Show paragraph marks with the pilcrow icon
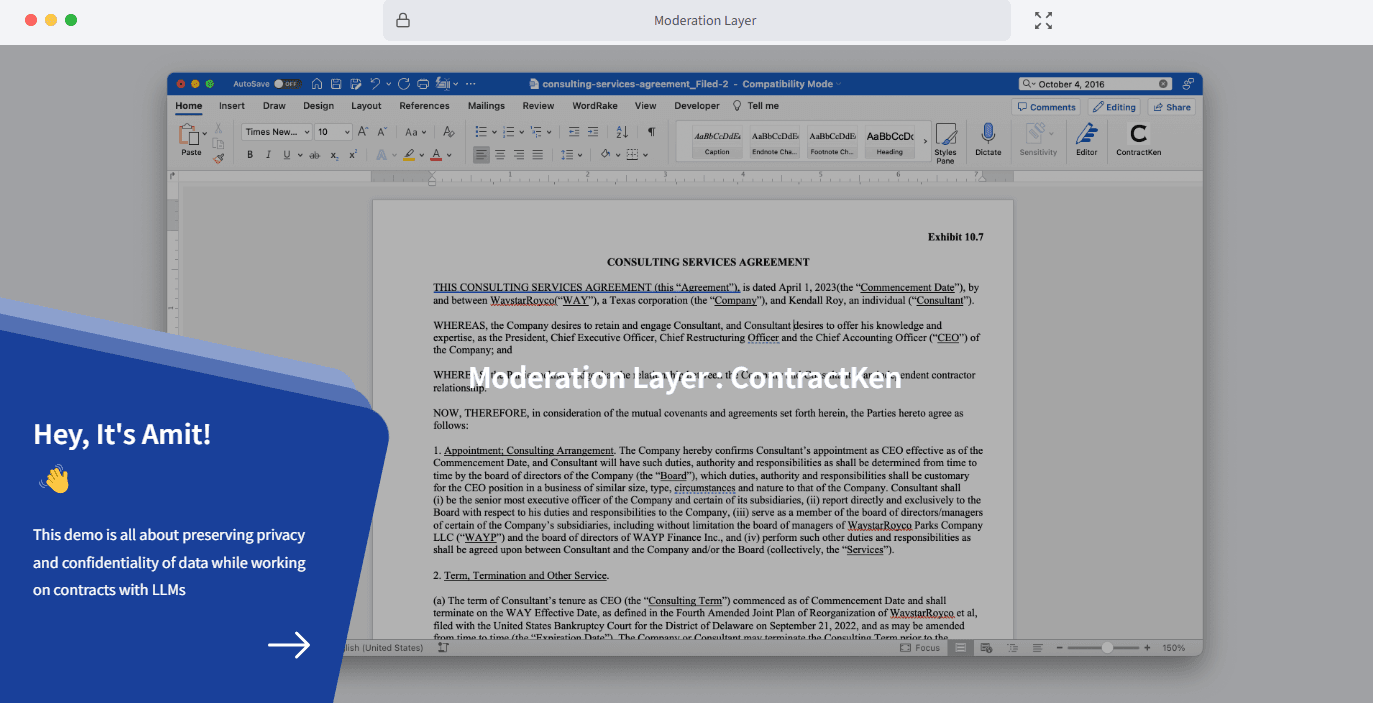The image size is (1373, 703). click(x=651, y=131)
